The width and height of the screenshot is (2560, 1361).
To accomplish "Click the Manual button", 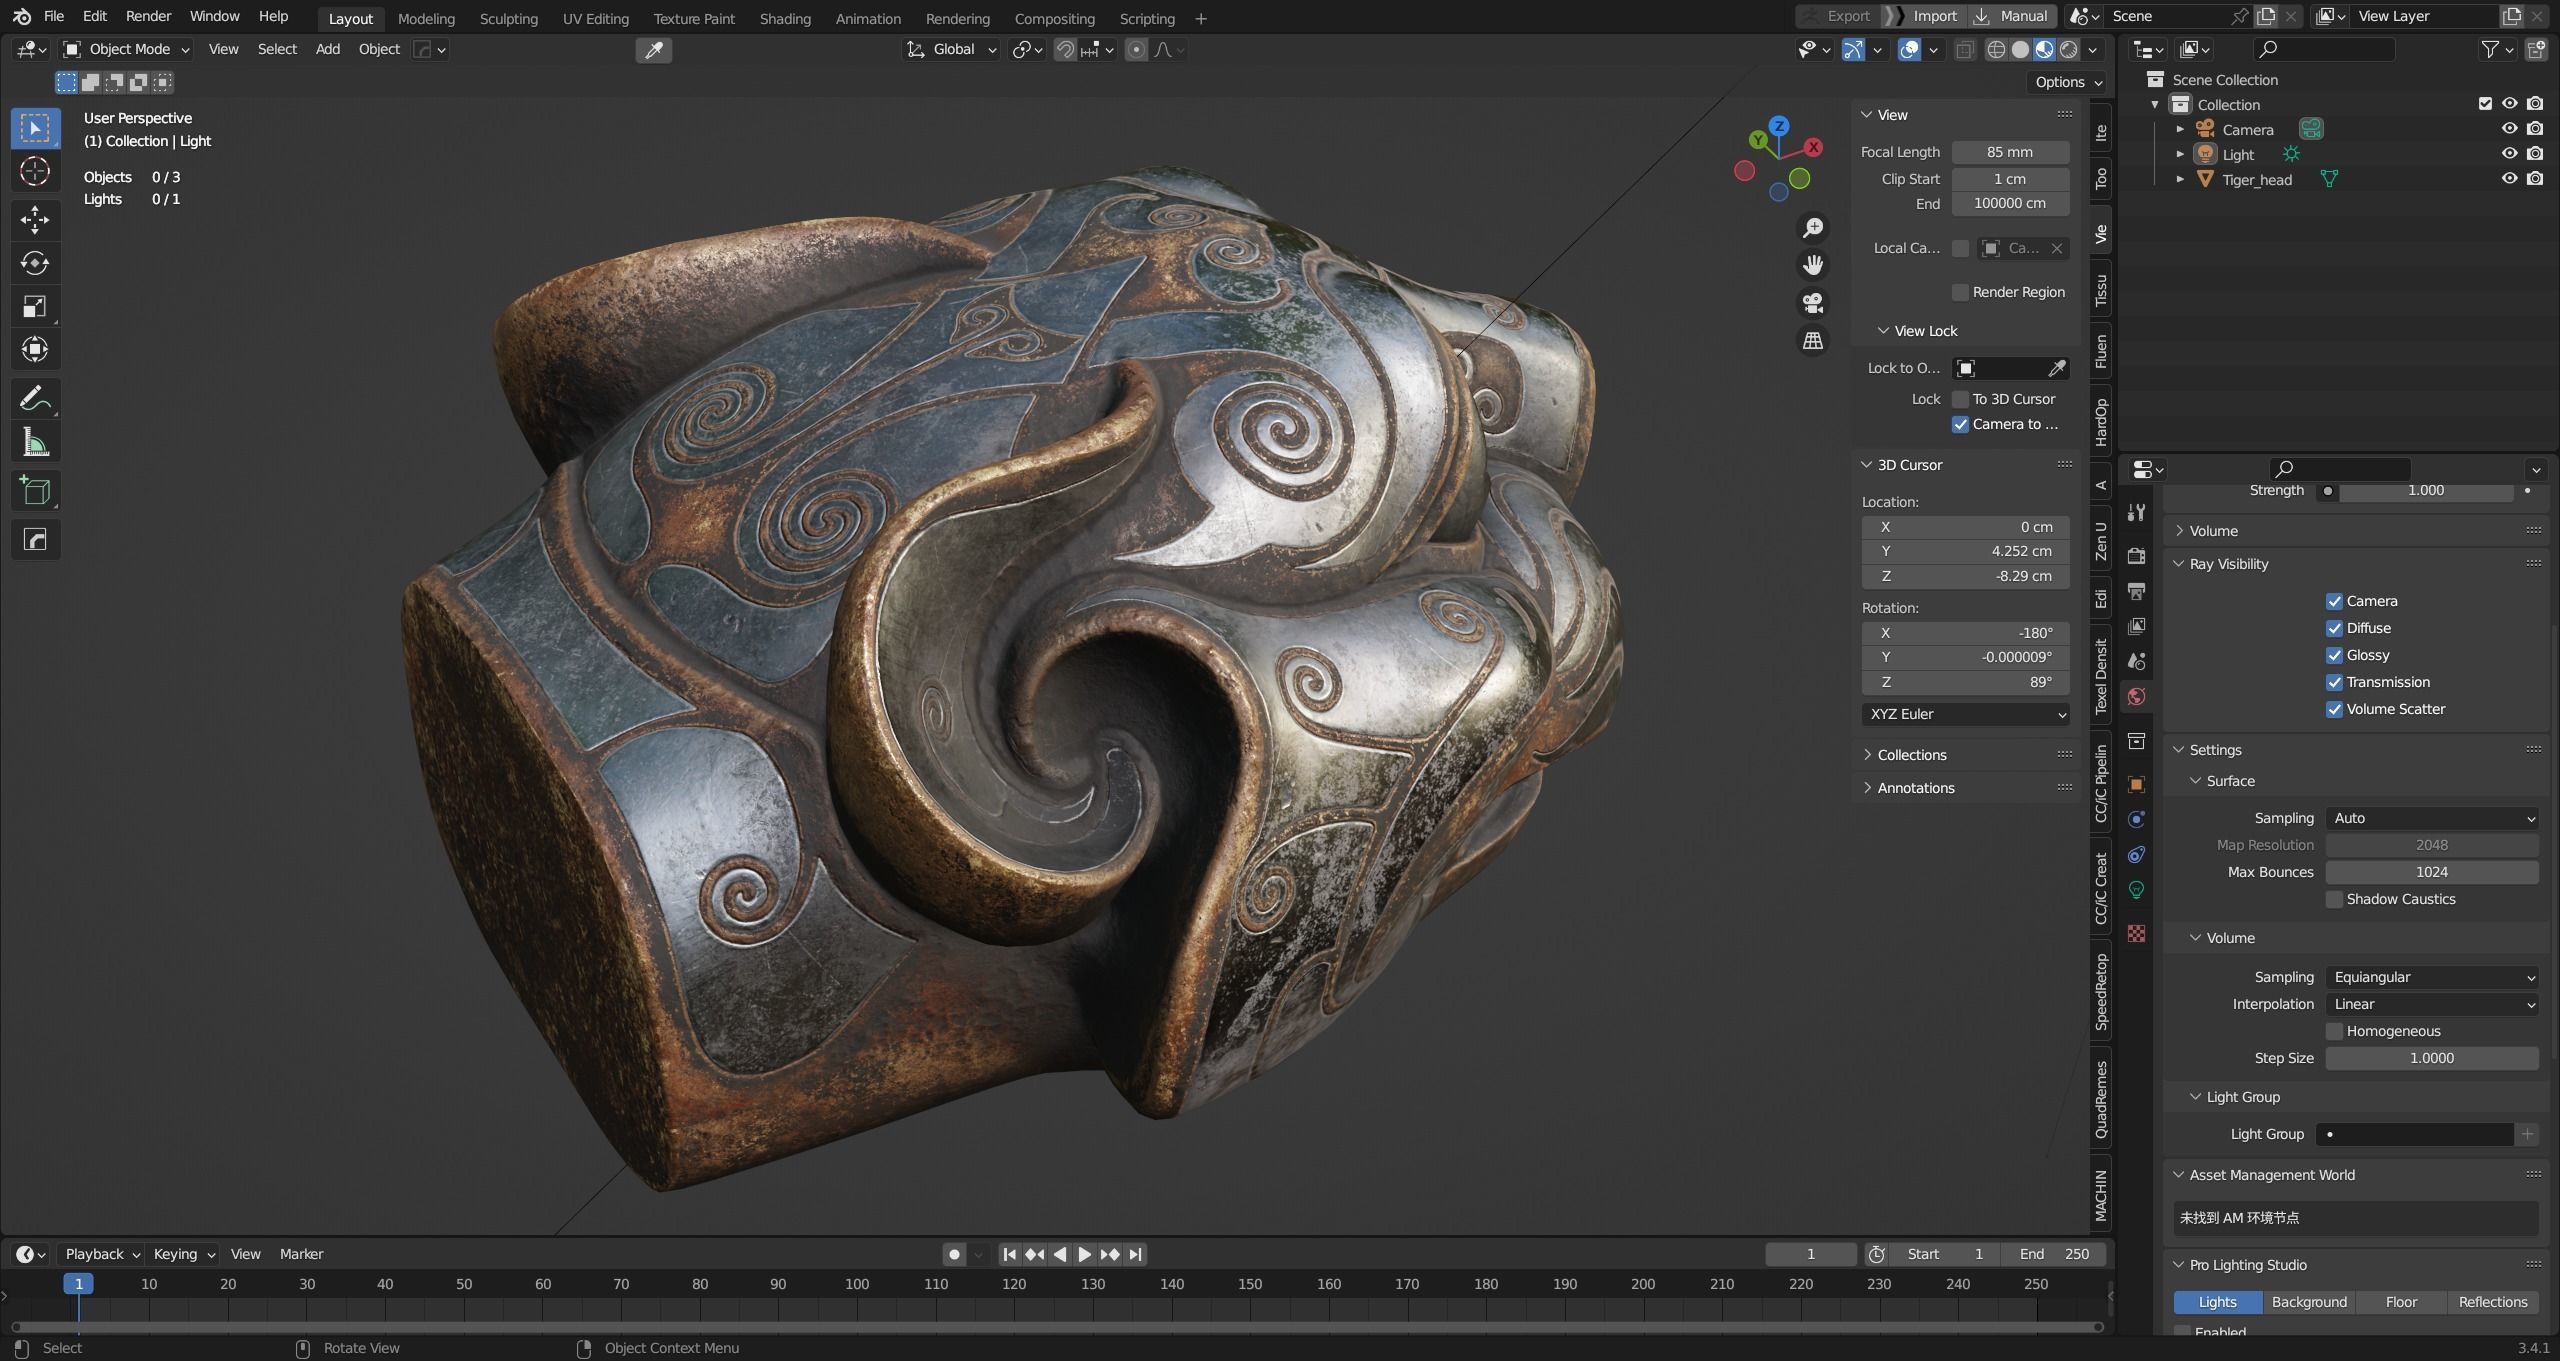I will [2011, 16].
